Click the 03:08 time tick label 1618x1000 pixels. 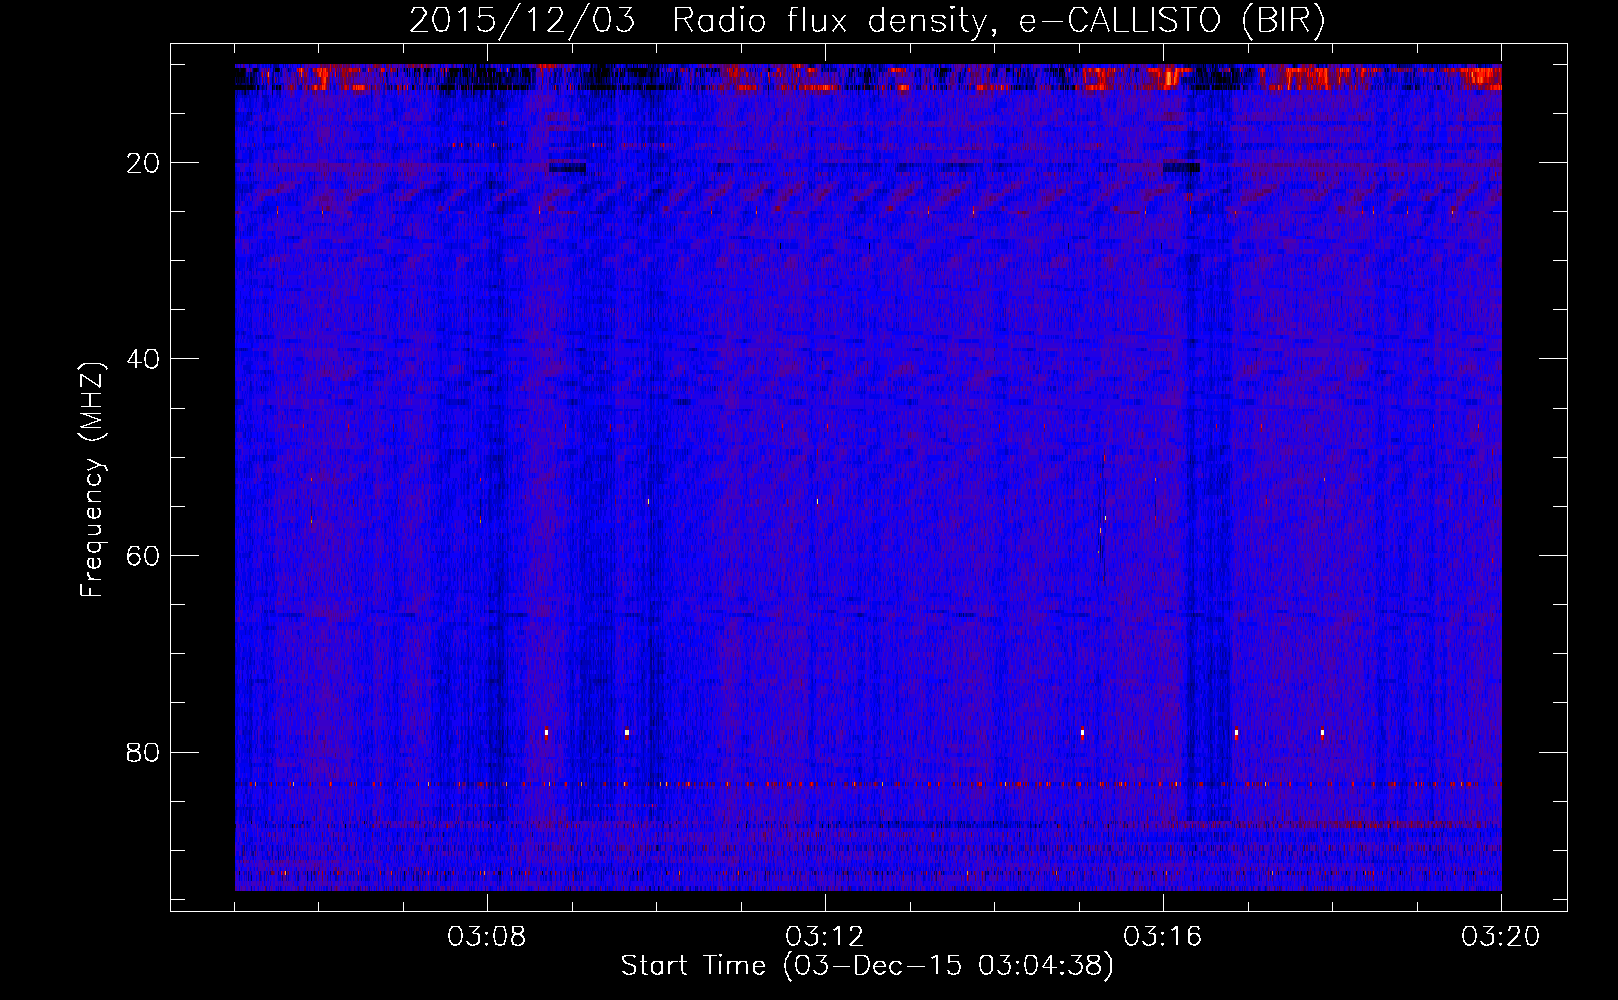[x=487, y=937]
